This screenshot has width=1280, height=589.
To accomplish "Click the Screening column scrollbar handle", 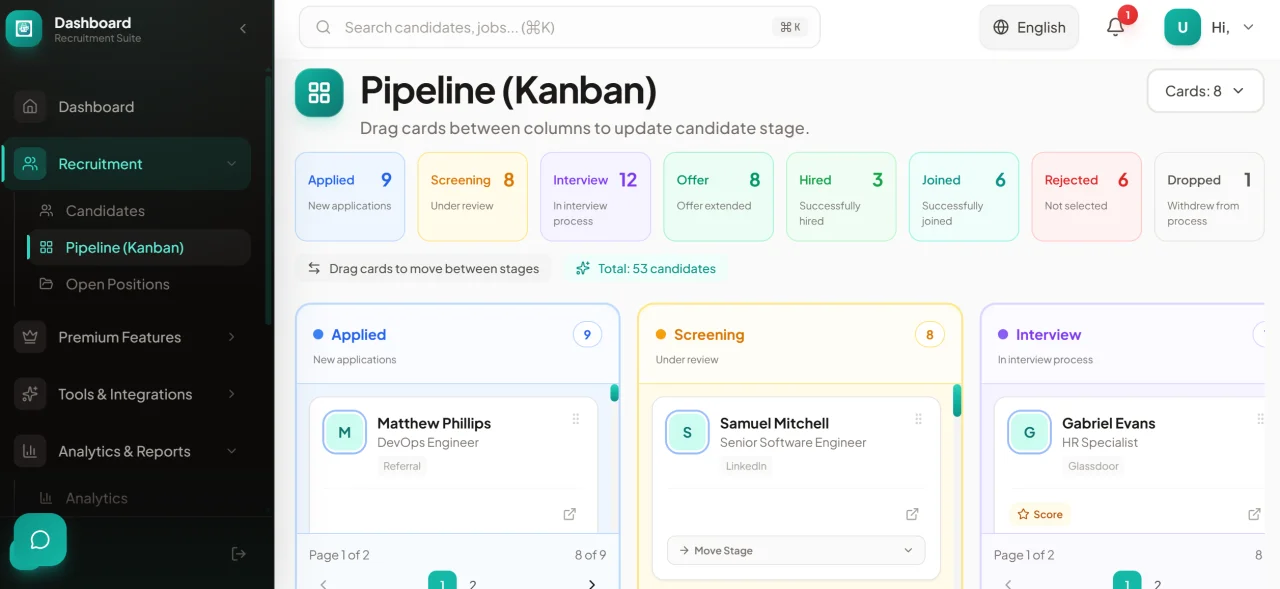I will point(957,400).
